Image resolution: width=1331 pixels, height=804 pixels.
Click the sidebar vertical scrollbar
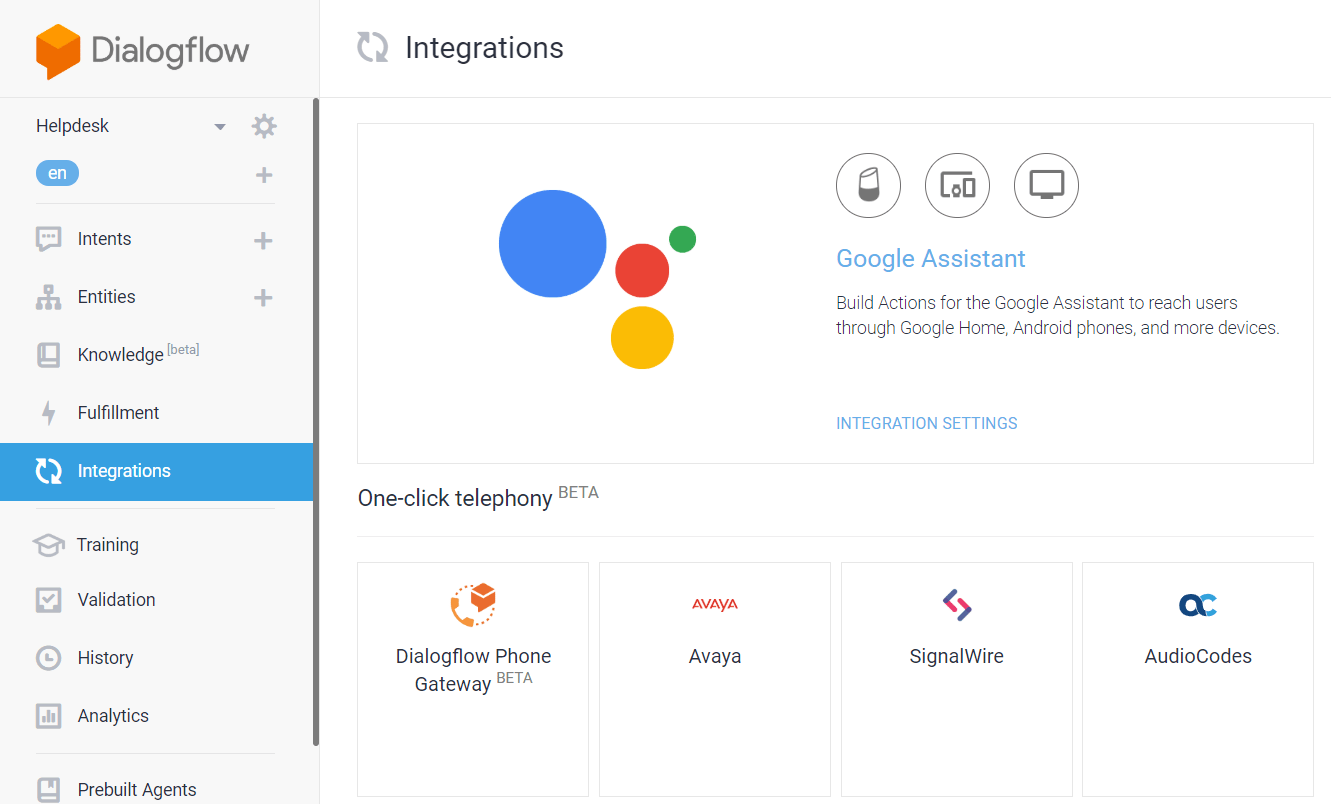[x=316, y=422]
